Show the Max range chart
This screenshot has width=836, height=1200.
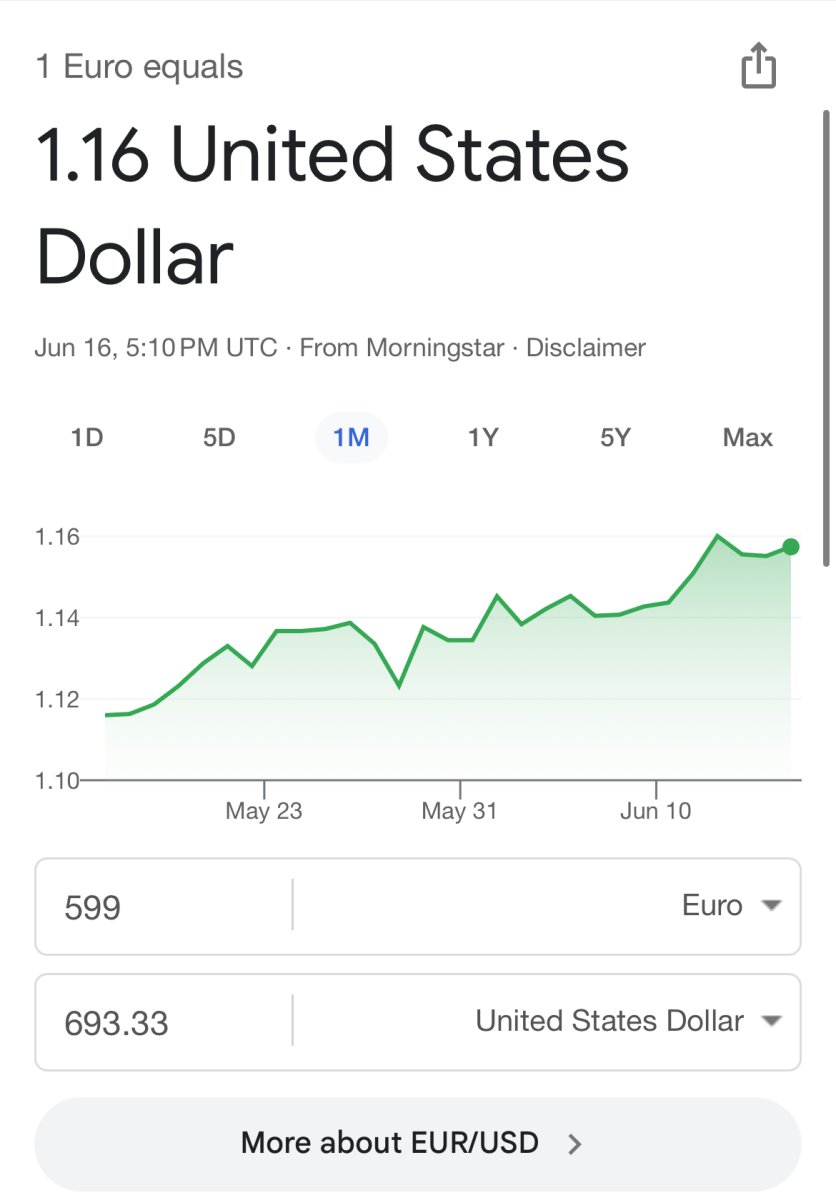pos(748,438)
